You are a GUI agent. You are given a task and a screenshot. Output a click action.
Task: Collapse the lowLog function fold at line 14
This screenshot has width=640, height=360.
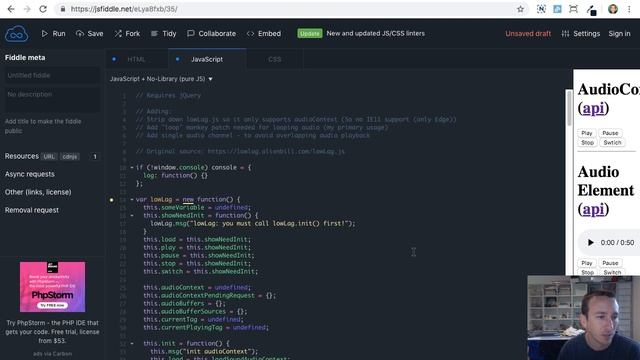(132, 200)
